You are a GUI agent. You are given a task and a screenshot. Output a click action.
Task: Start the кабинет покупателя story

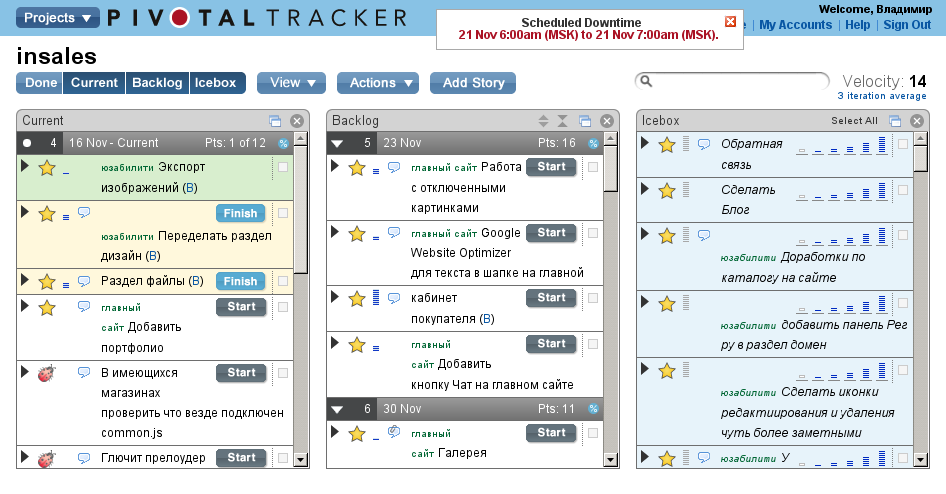tap(551, 297)
